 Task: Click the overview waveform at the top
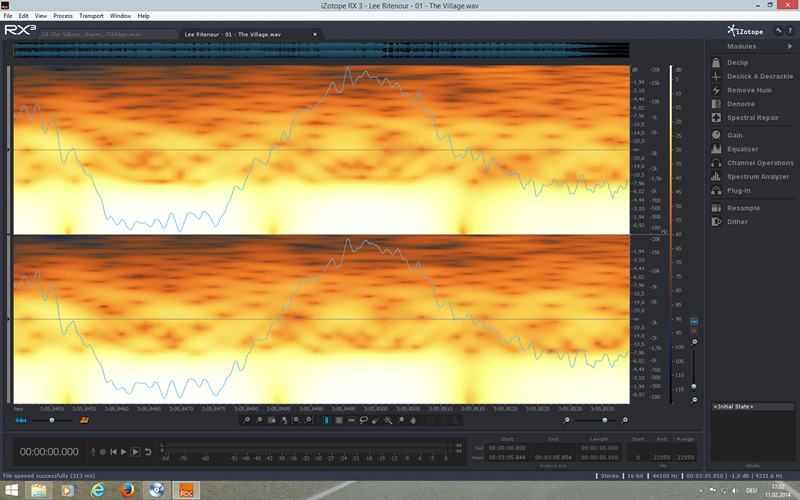coord(321,50)
